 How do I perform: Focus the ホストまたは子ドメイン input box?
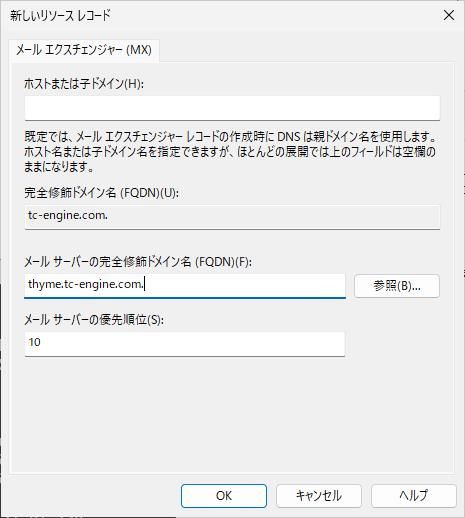[x=232, y=108]
